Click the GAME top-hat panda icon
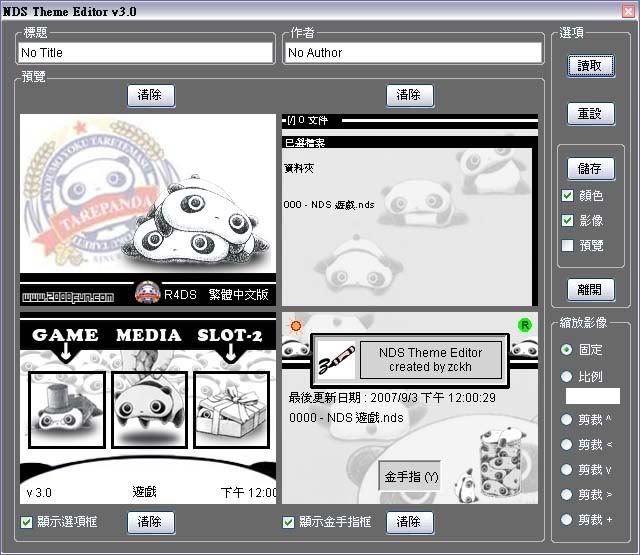 67,410
